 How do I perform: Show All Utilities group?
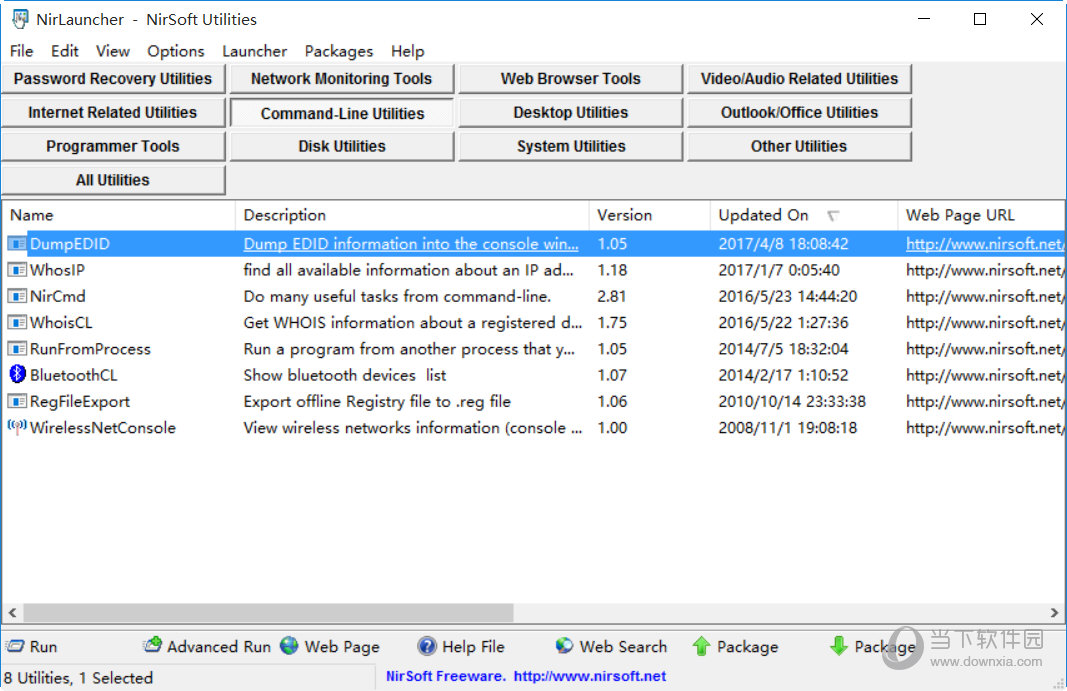pos(113,180)
